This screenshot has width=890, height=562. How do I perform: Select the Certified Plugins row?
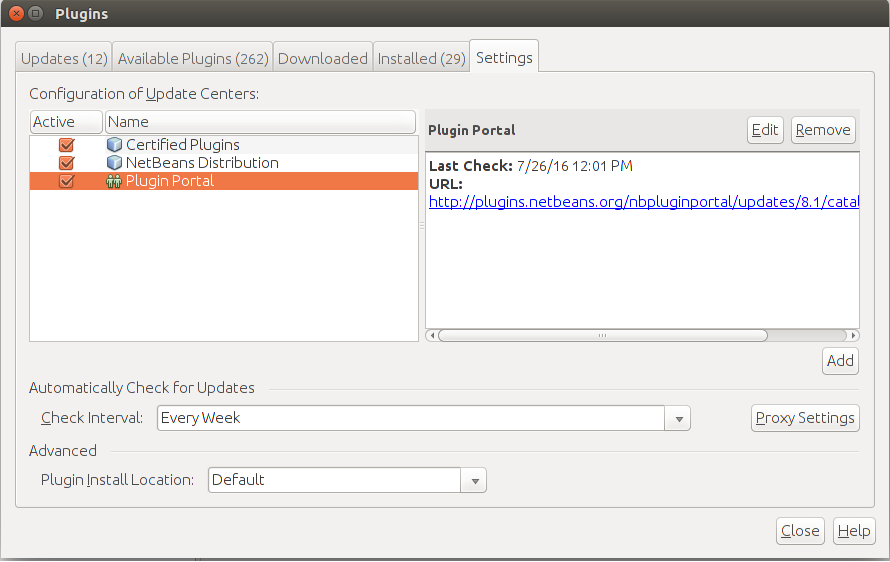click(x=224, y=145)
